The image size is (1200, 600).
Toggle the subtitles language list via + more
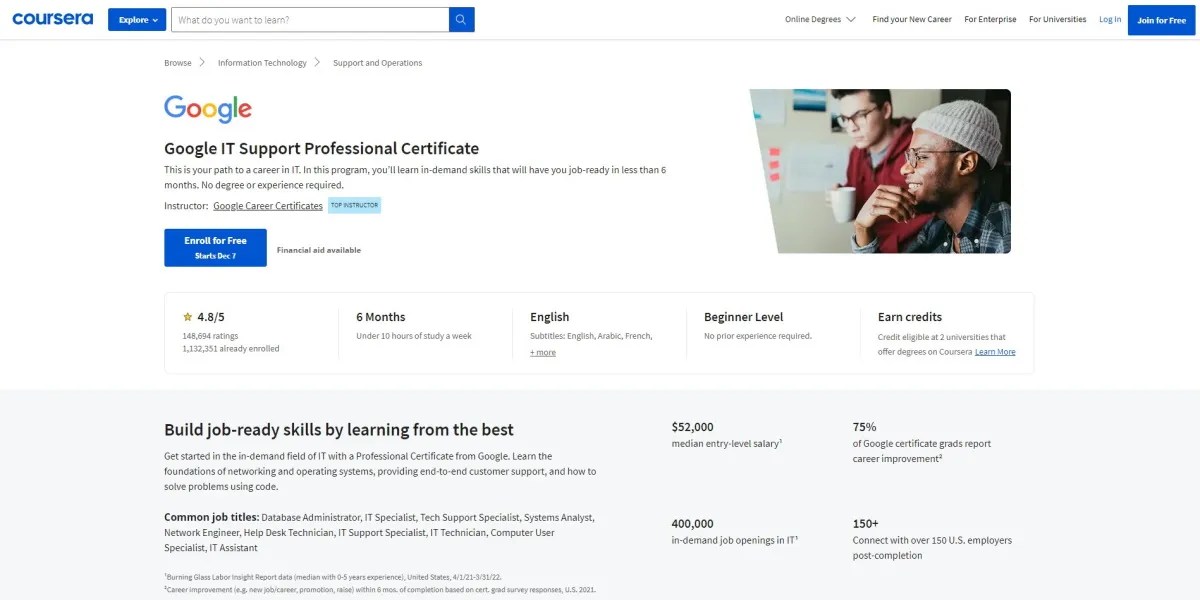(541, 352)
